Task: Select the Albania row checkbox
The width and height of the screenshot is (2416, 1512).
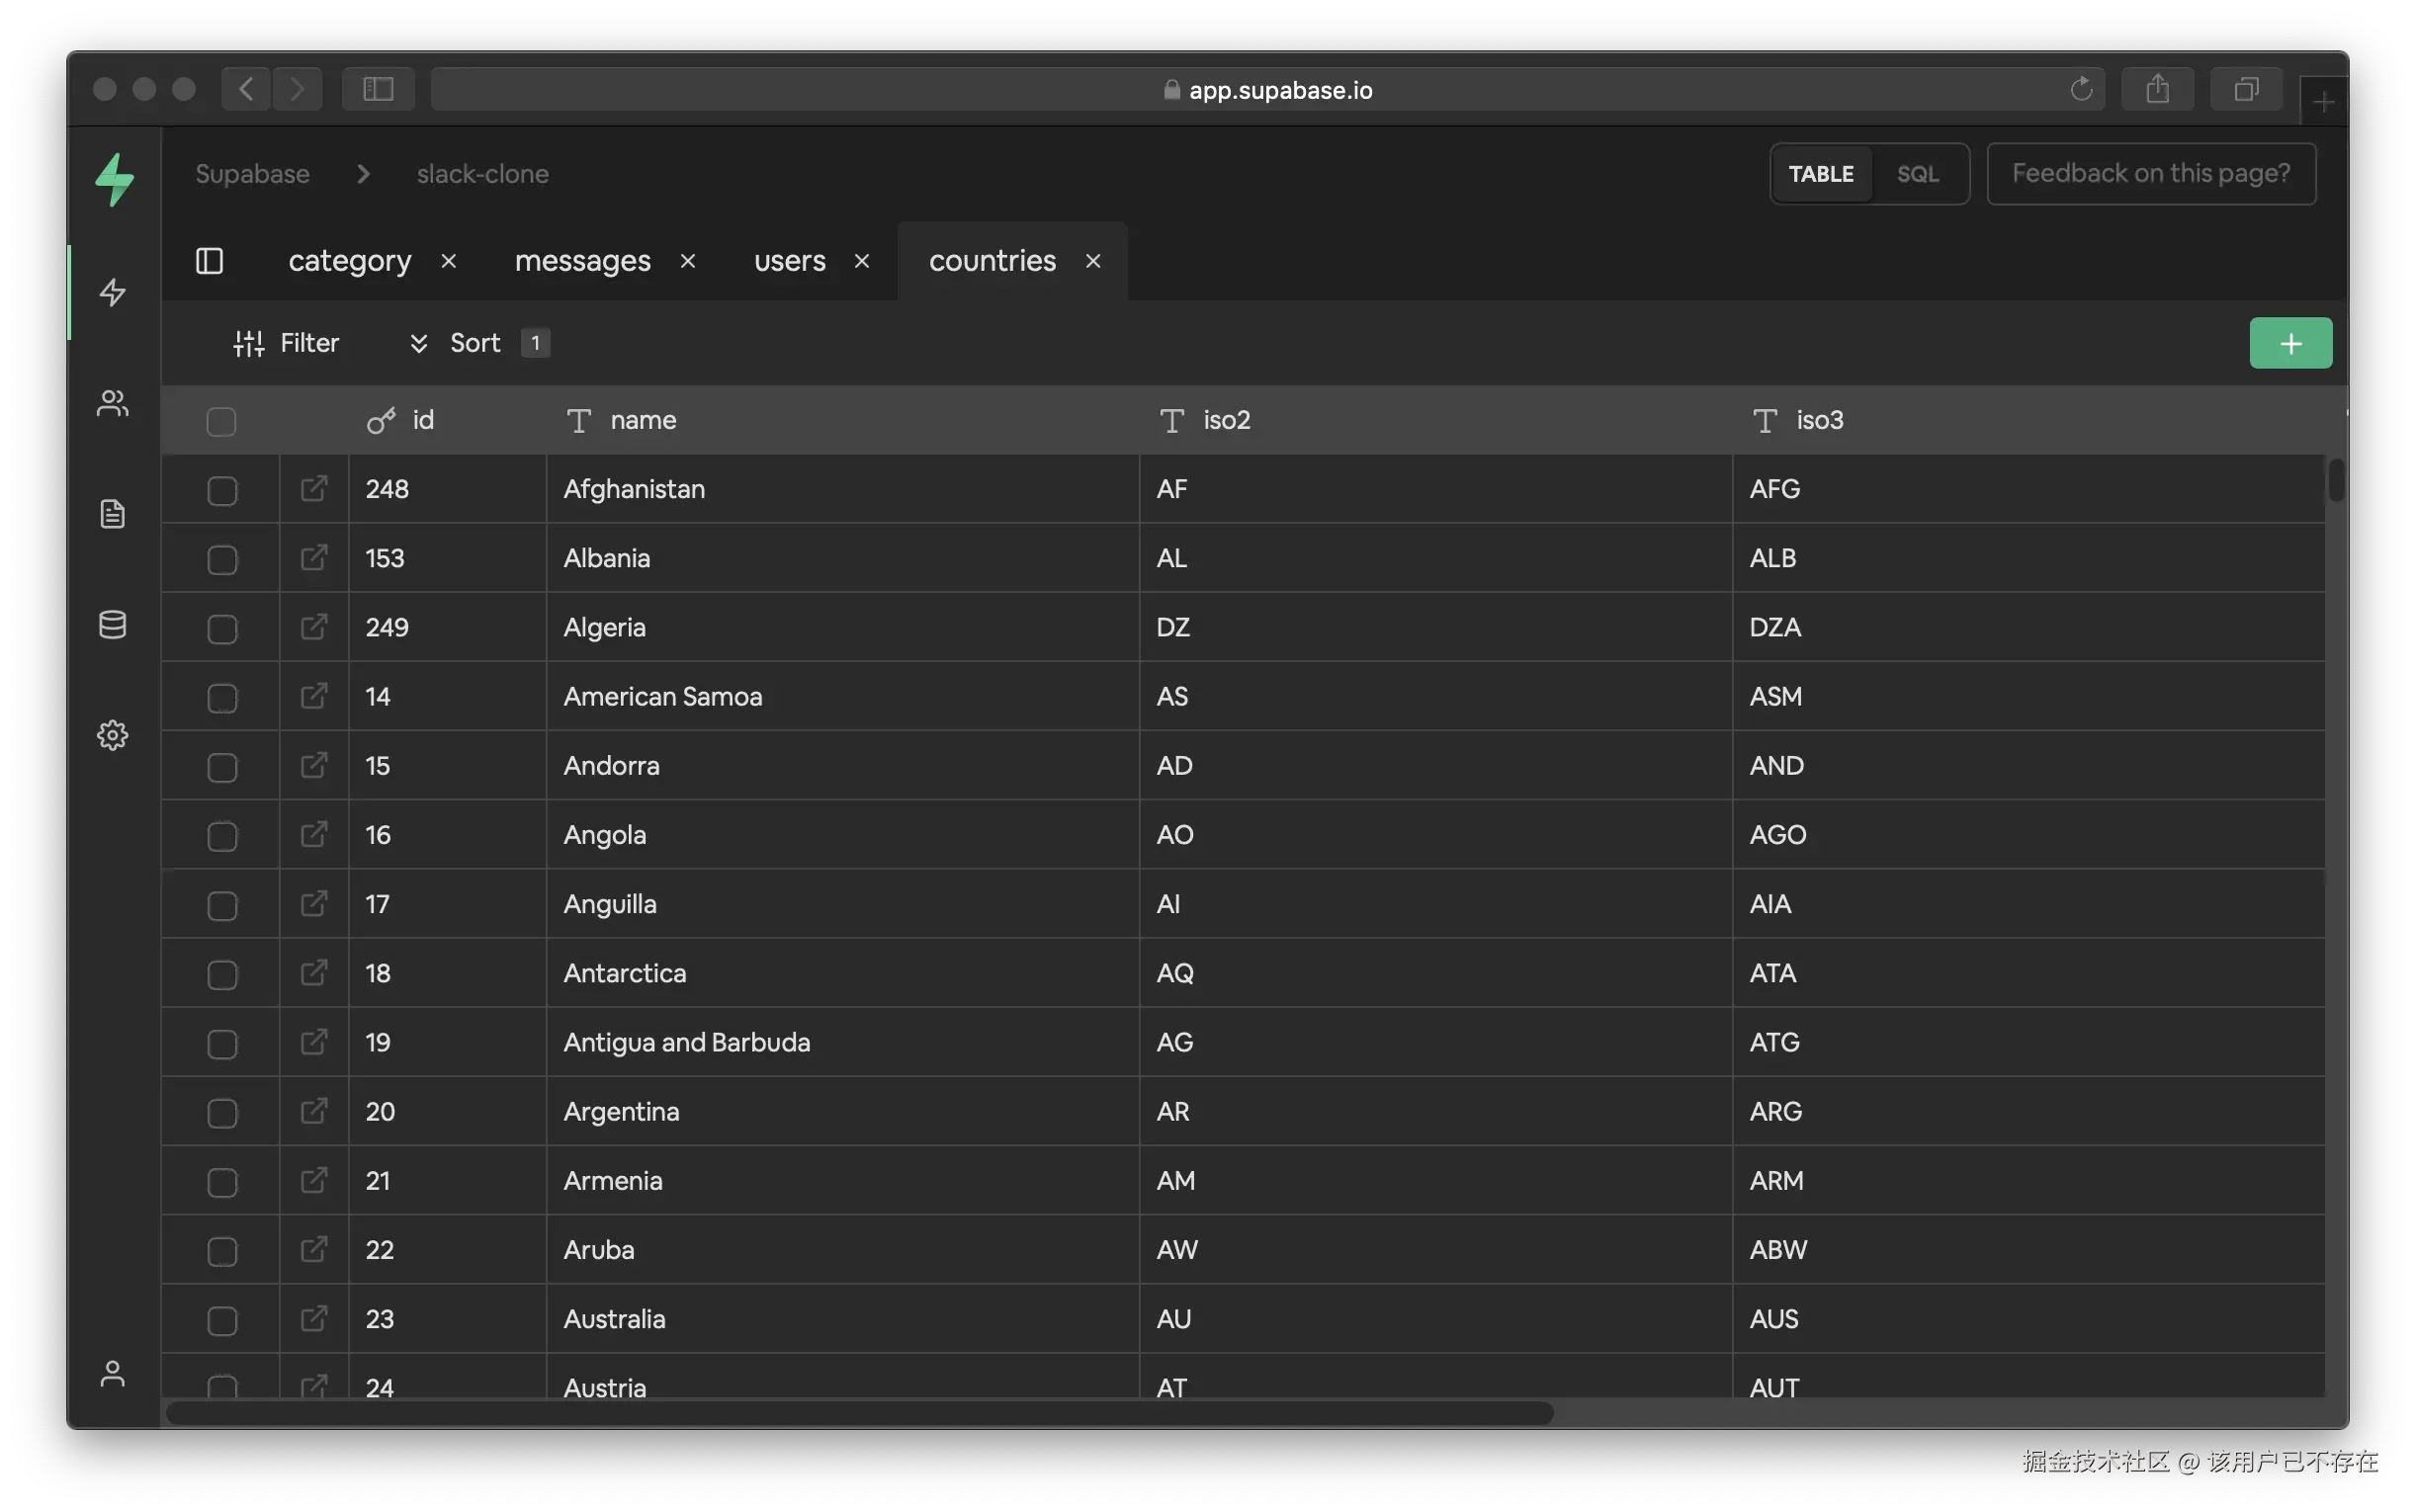Action: [x=221, y=559]
